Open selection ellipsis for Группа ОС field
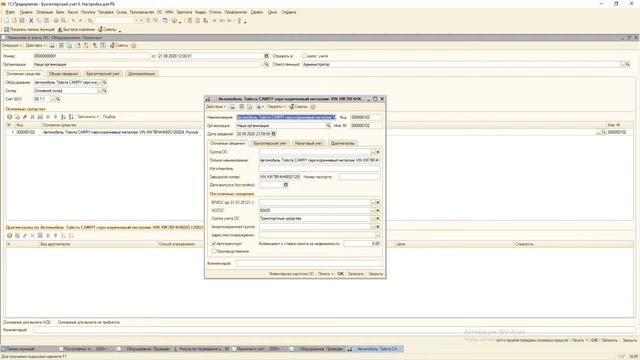The height and width of the screenshot is (360, 640). click(373, 152)
